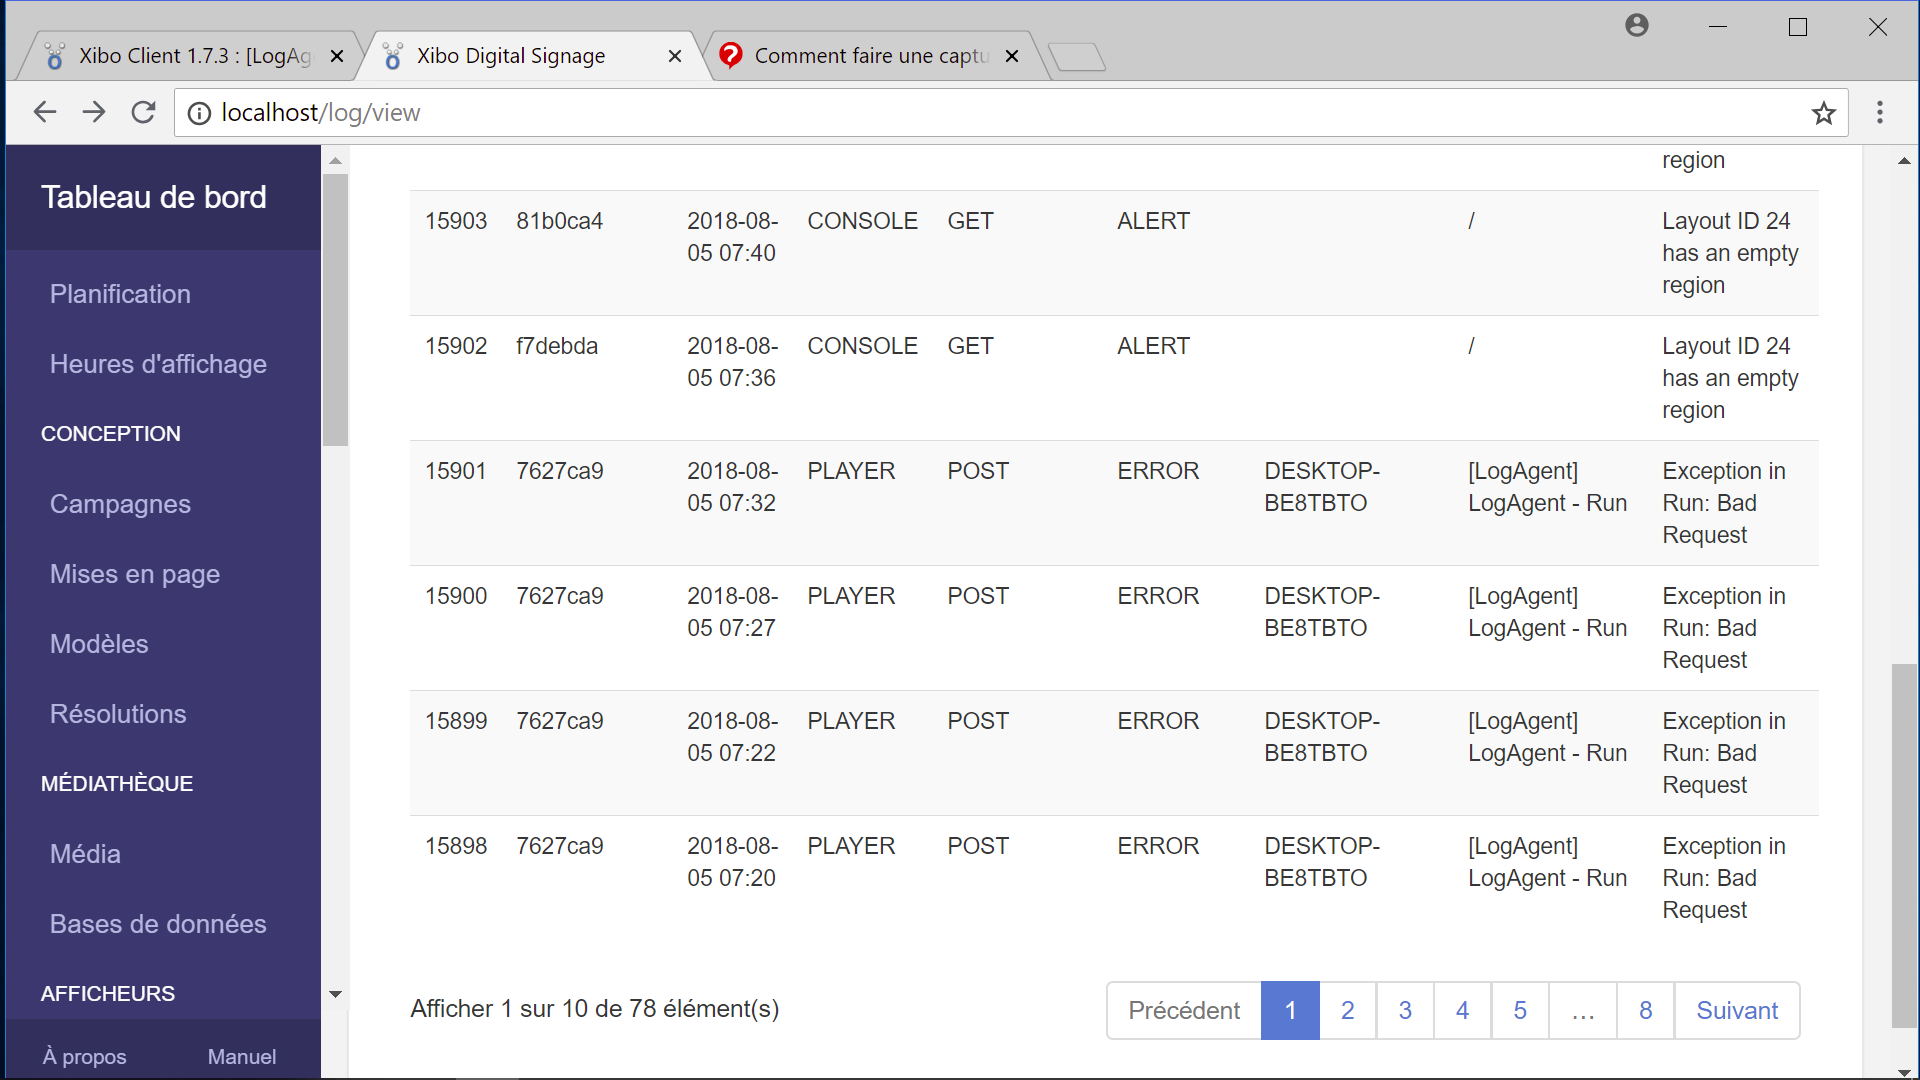The height and width of the screenshot is (1080, 1920).
Task: Click DESKTOP-BE8TBTO in row 15900
Action: (x=1322, y=612)
